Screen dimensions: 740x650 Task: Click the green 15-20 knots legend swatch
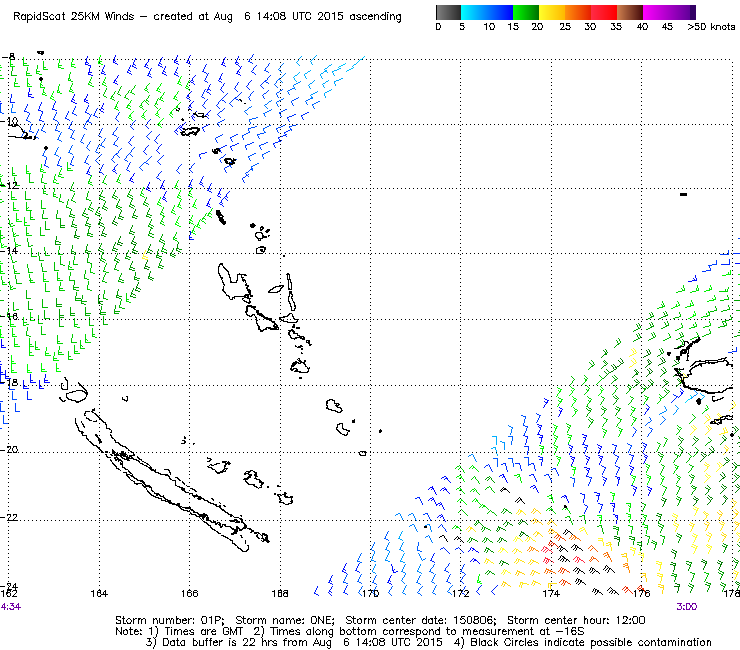point(526,12)
